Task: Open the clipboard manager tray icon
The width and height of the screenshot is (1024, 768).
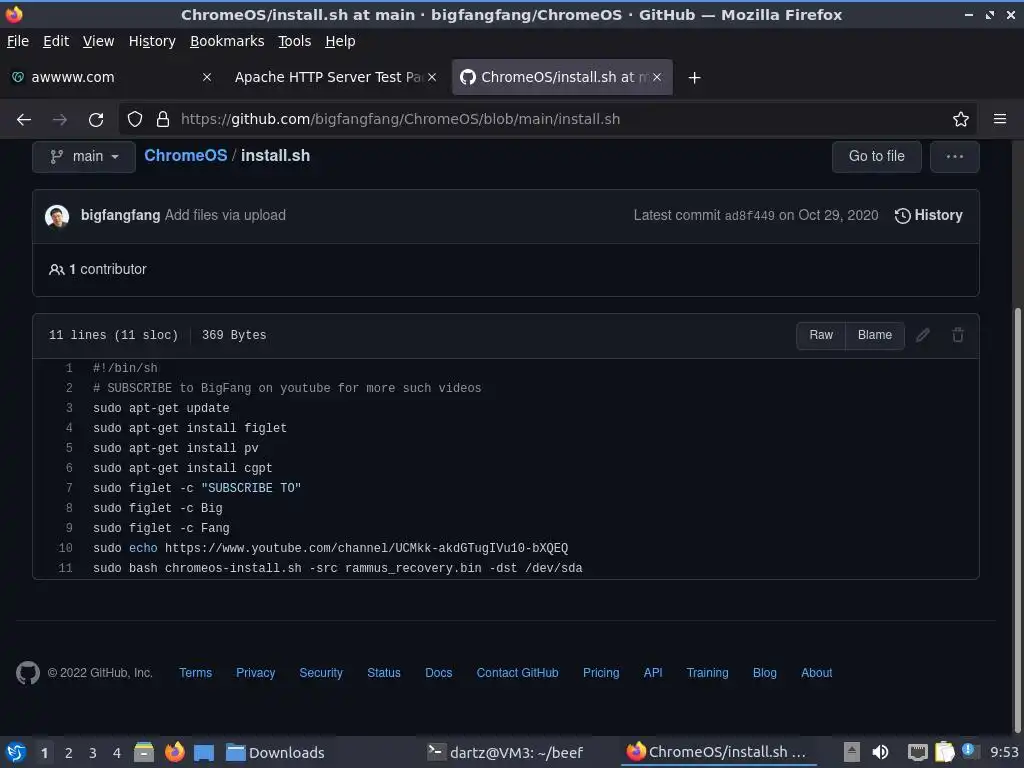Action: 944,752
